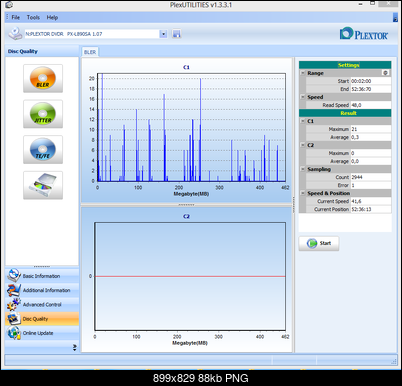Click the Current Speed value 41,6
This screenshot has width=402, height=386.
pos(371,201)
